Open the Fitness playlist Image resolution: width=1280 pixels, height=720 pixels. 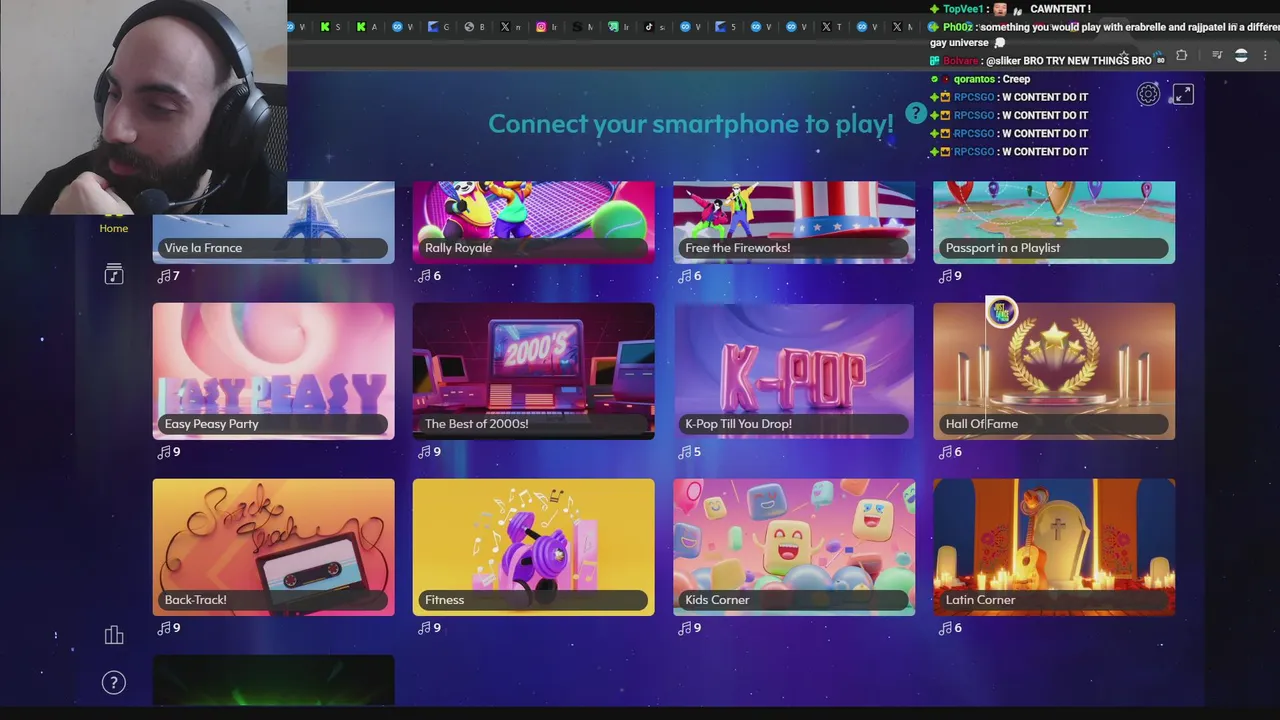tap(533, 547)
